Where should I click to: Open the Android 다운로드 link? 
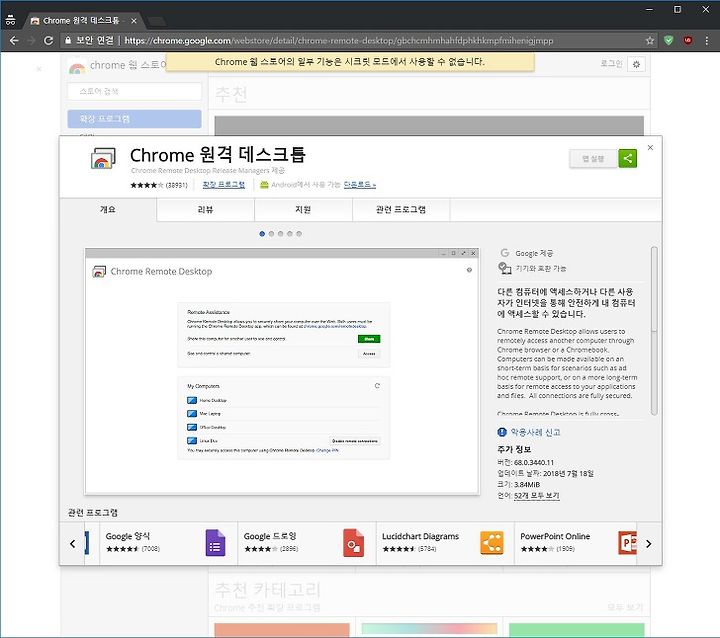(x=360, y=185)
